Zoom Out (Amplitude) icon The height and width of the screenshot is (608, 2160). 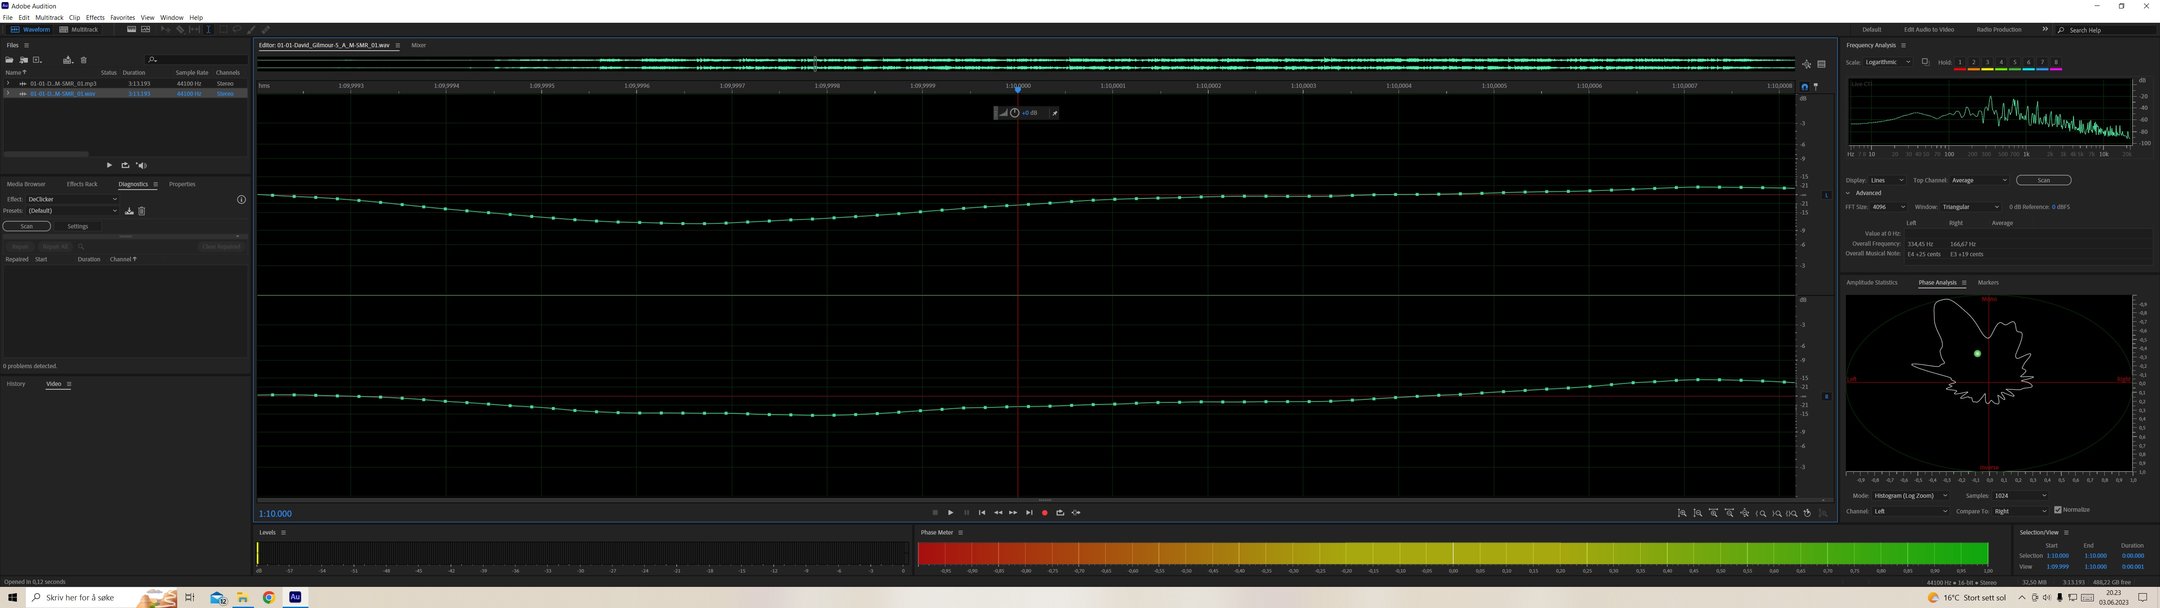point(1698,513)
